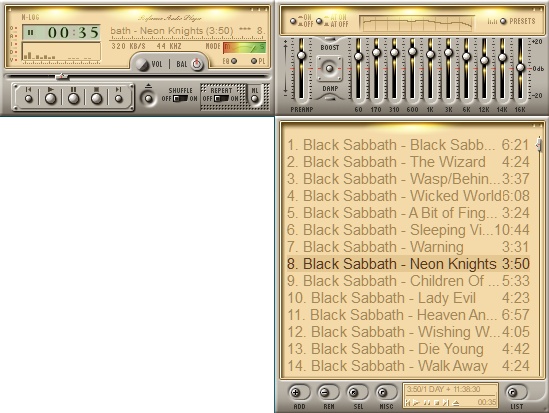The width and height of the screenshot is (549, 413).
Task: Click the scrolling song title in main window
Action: 188,31
